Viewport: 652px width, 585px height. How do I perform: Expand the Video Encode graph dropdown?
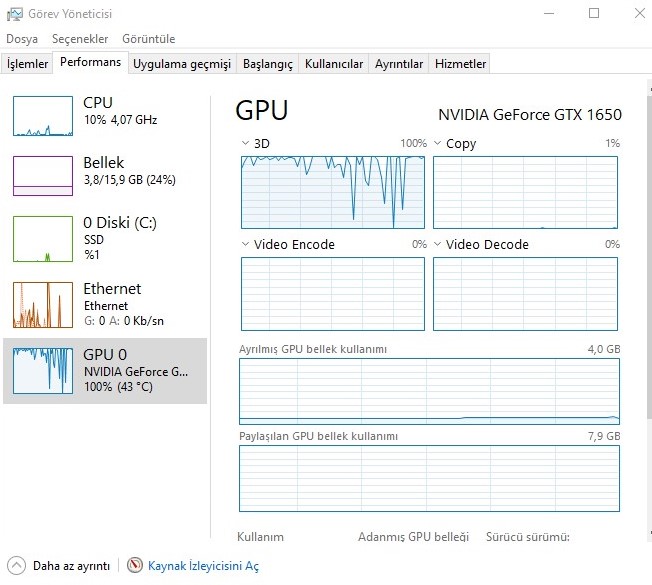[x=246, y=244]
